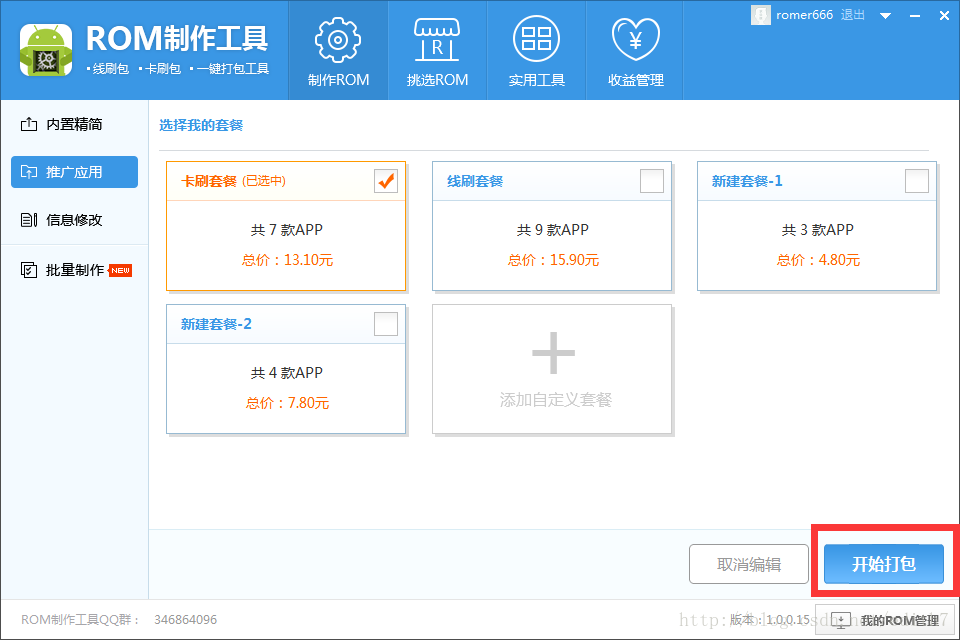Click the Android ROM tool logo
The image size is (960, 640).
[x=46, y=50]
